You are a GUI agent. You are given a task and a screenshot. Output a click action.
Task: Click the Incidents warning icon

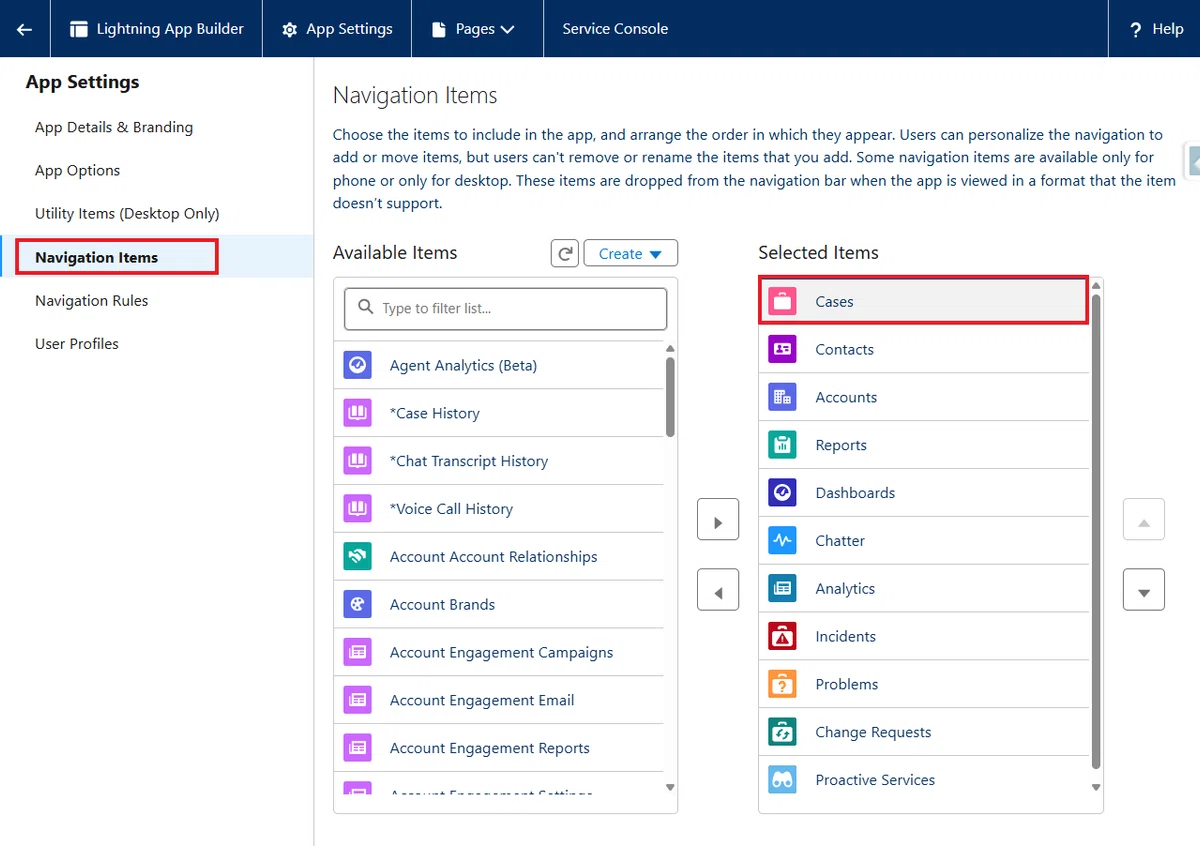tap(782, 637)
